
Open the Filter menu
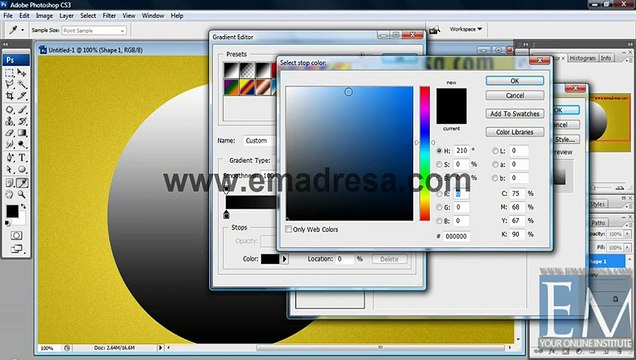pyautogui.click(x=109, y=15)
